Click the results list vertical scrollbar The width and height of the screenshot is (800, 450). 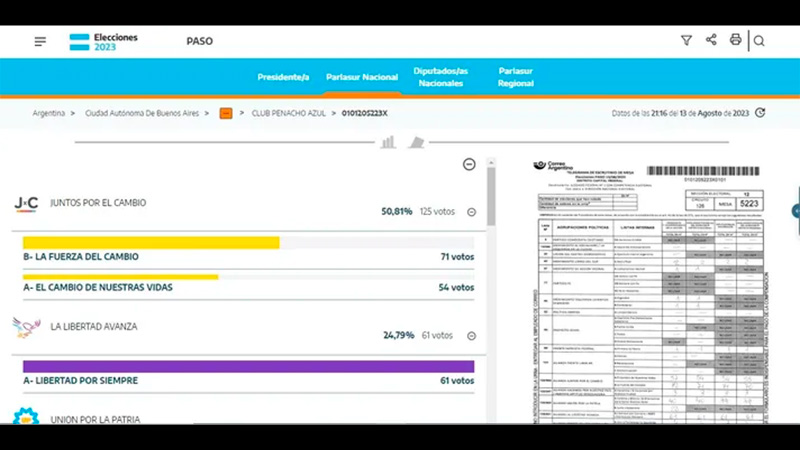click(491, 291)
